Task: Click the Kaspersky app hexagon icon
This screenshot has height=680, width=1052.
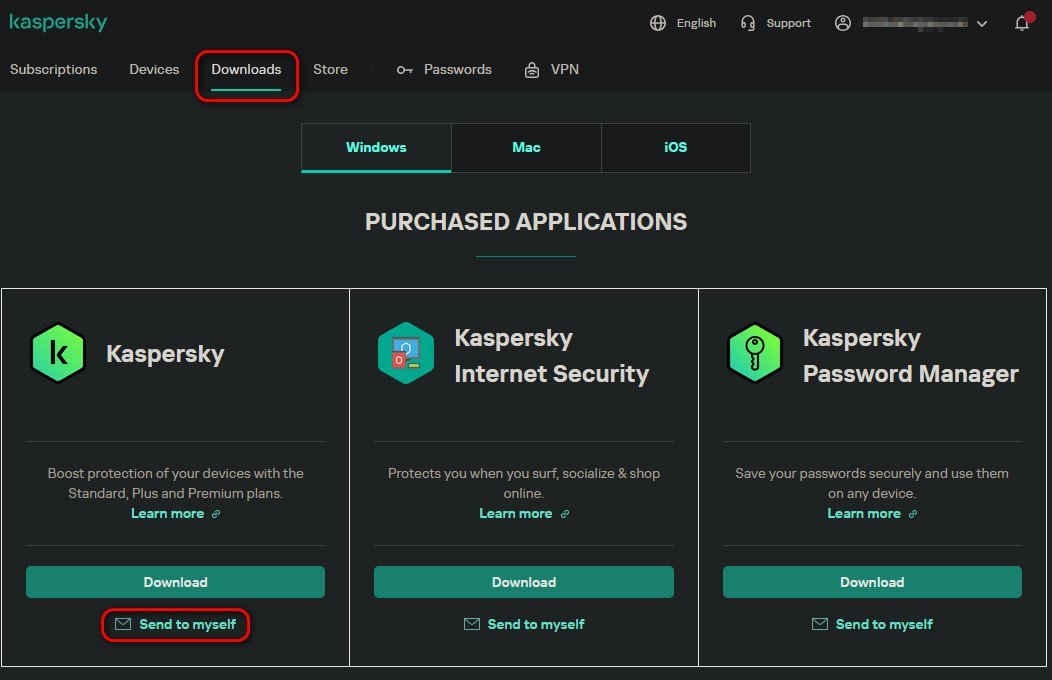Action: pos(58,353)
